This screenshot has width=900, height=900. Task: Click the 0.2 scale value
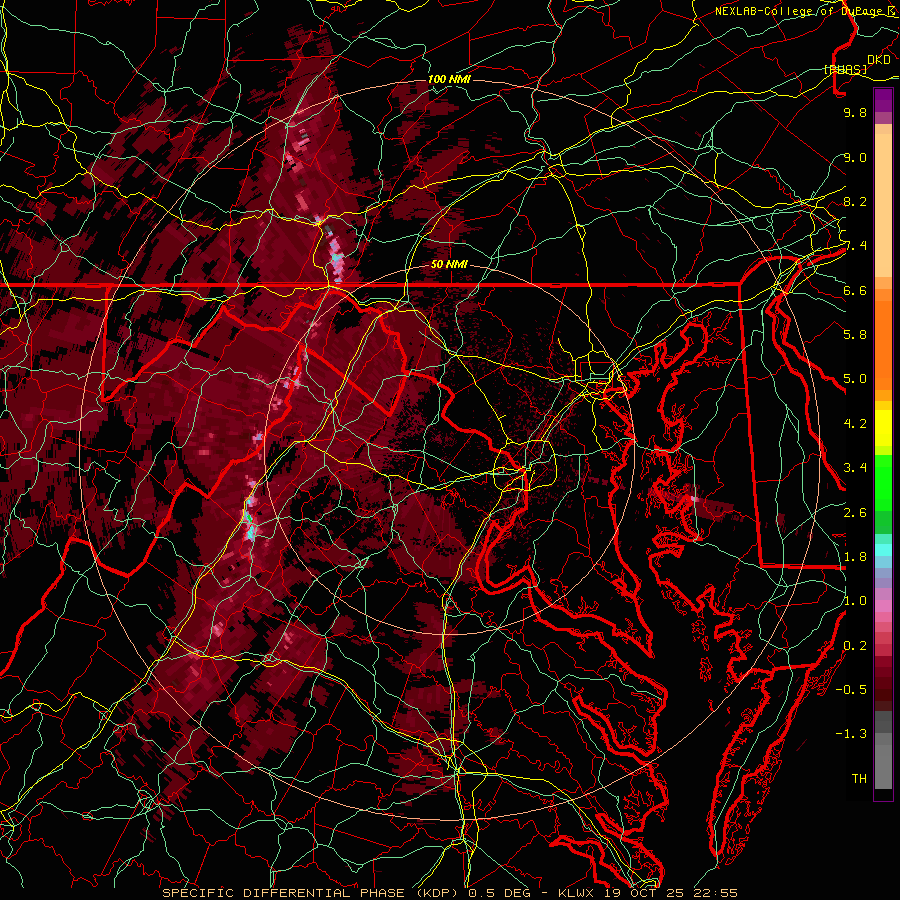tap(855, 646)
